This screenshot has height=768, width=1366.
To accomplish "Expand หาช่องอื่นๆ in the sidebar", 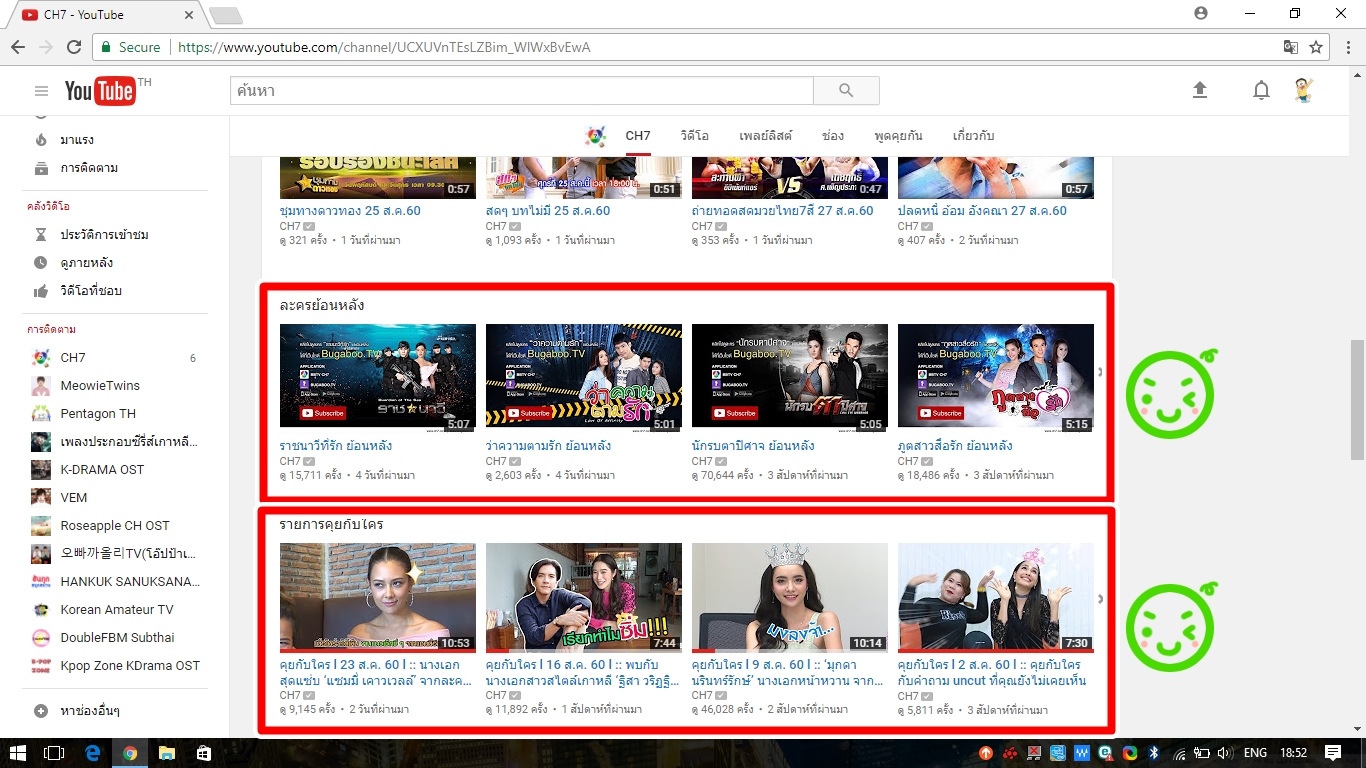I will [x=90, y=711].
